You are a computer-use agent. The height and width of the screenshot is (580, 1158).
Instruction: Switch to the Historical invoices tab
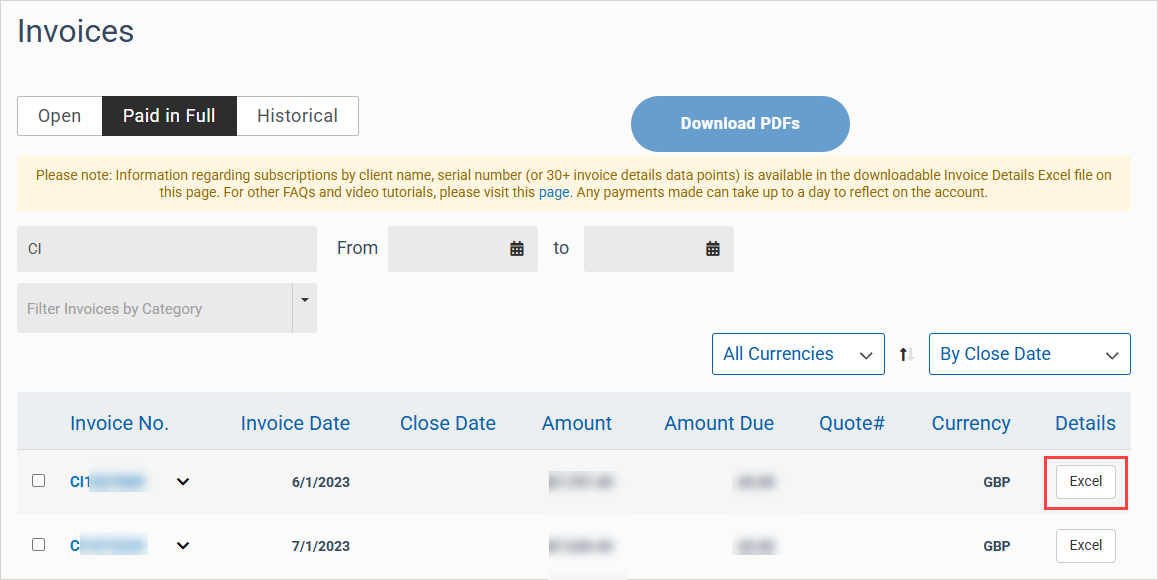297,116
